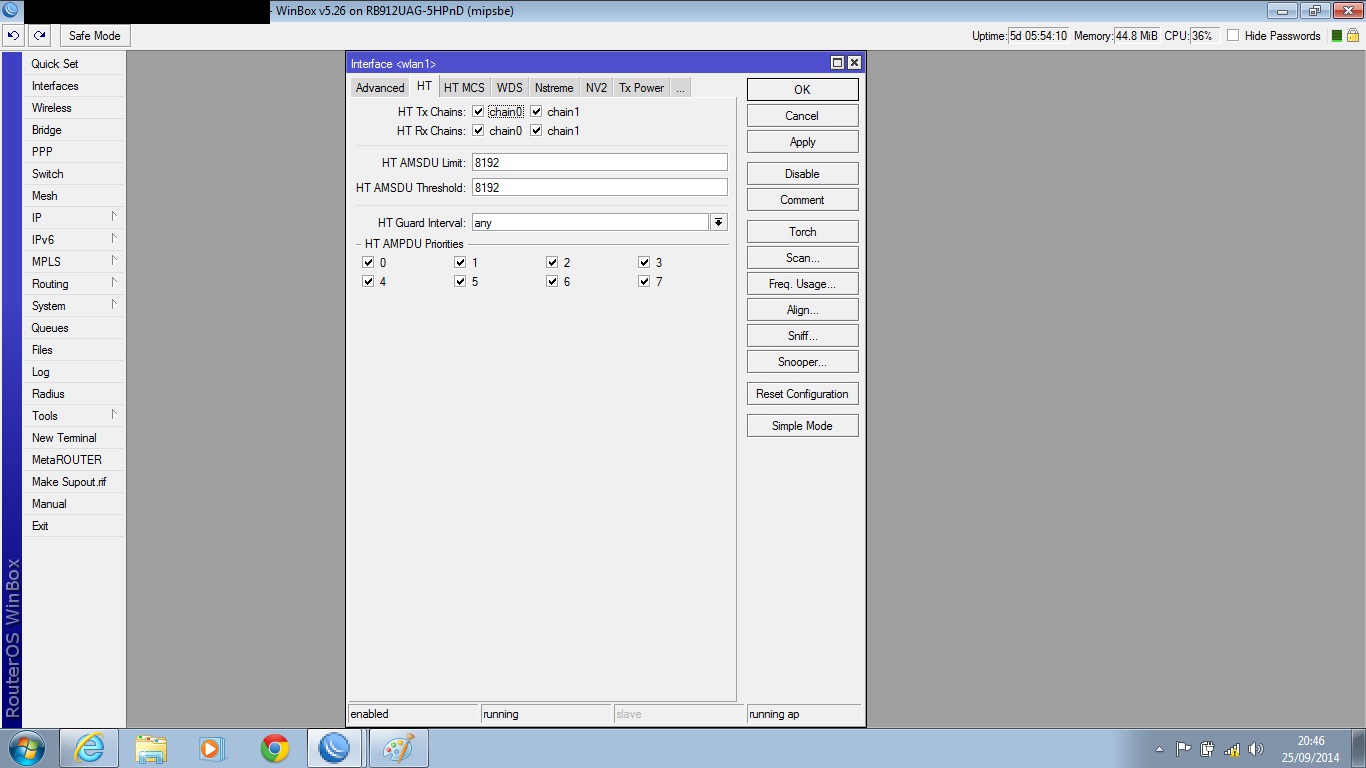This screenshot has height=768, width=1366.
Task: Open the HT Guard Interval dropdown
Action: (x=718, y=223)
